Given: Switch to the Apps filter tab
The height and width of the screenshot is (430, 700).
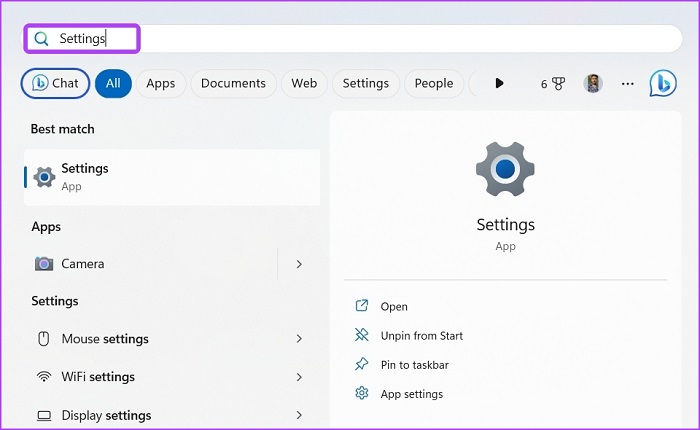Looking at the screenshot, I should point(161,83).
